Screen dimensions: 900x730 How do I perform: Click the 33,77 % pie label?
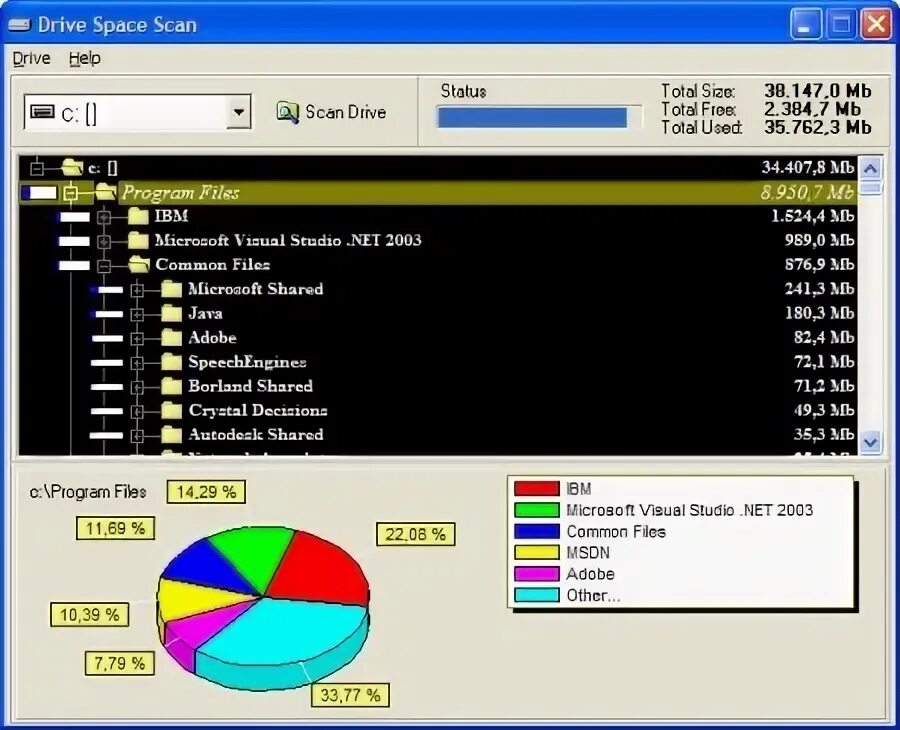(x=350, y=695)
